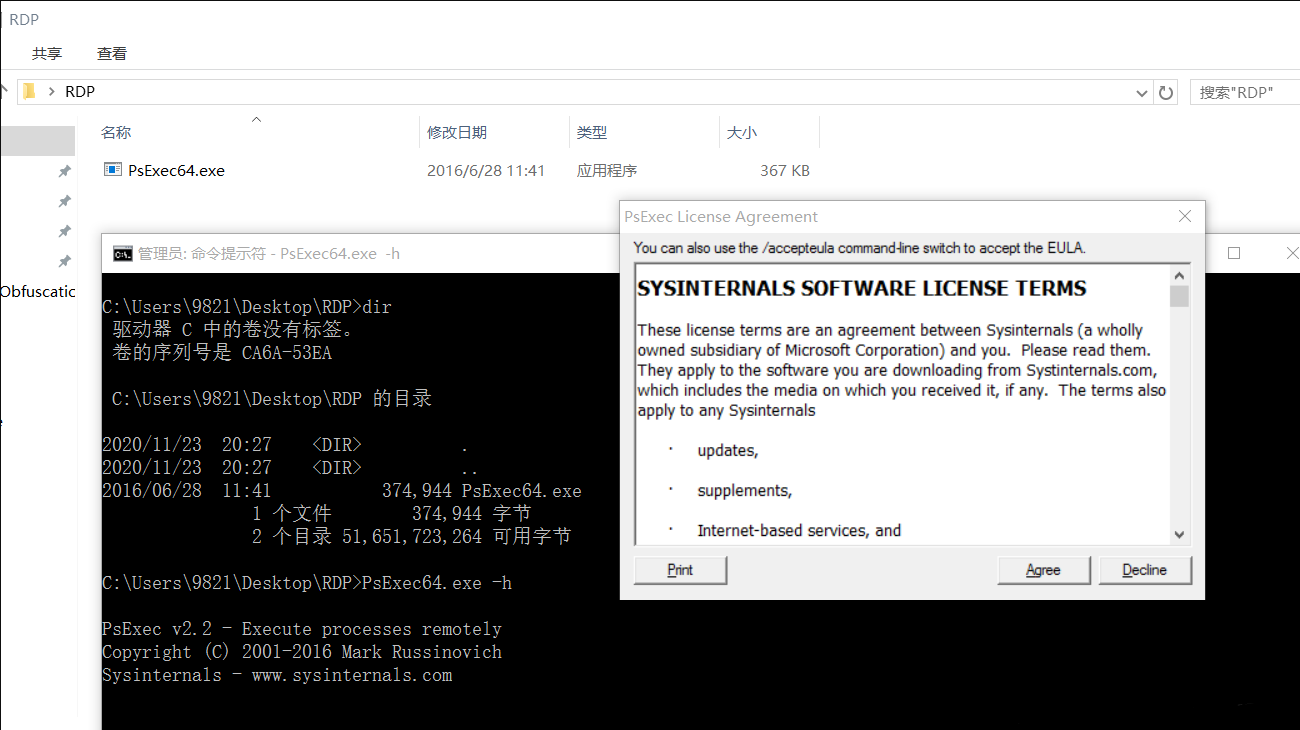Image resolution: width=1300 pixels, height=730 pixels.
Task: Click the scroll-up arrow in license text
Action: (1179, 276)
